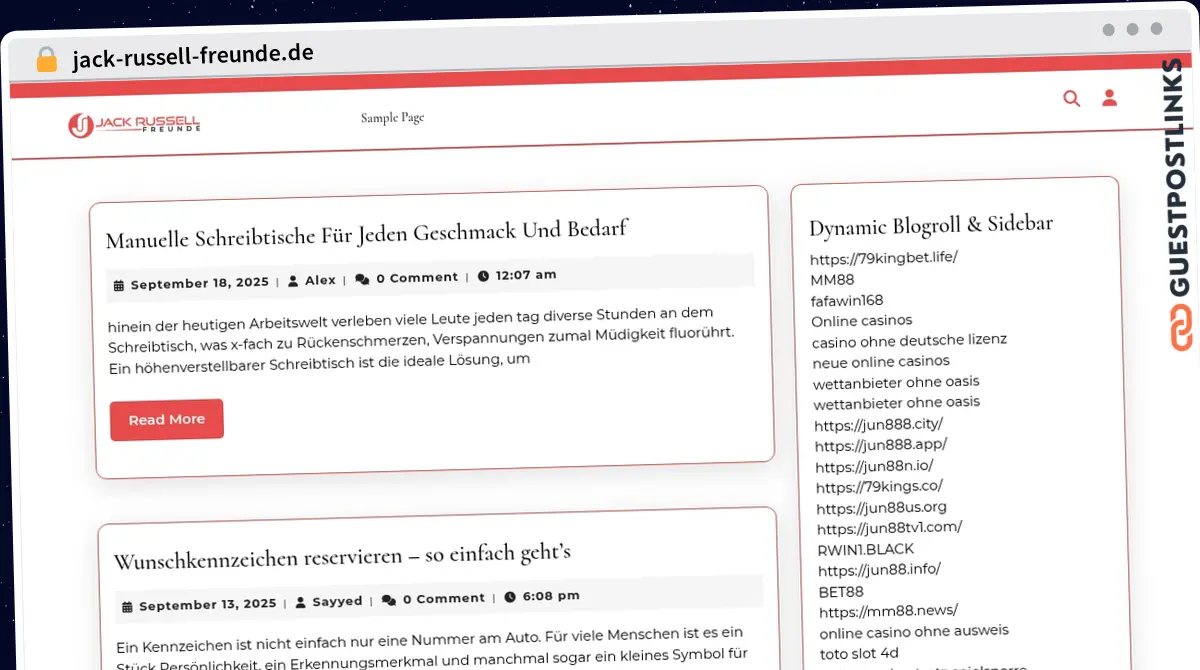
Task: Open the https://jun88us.org link
Action: 882,507
